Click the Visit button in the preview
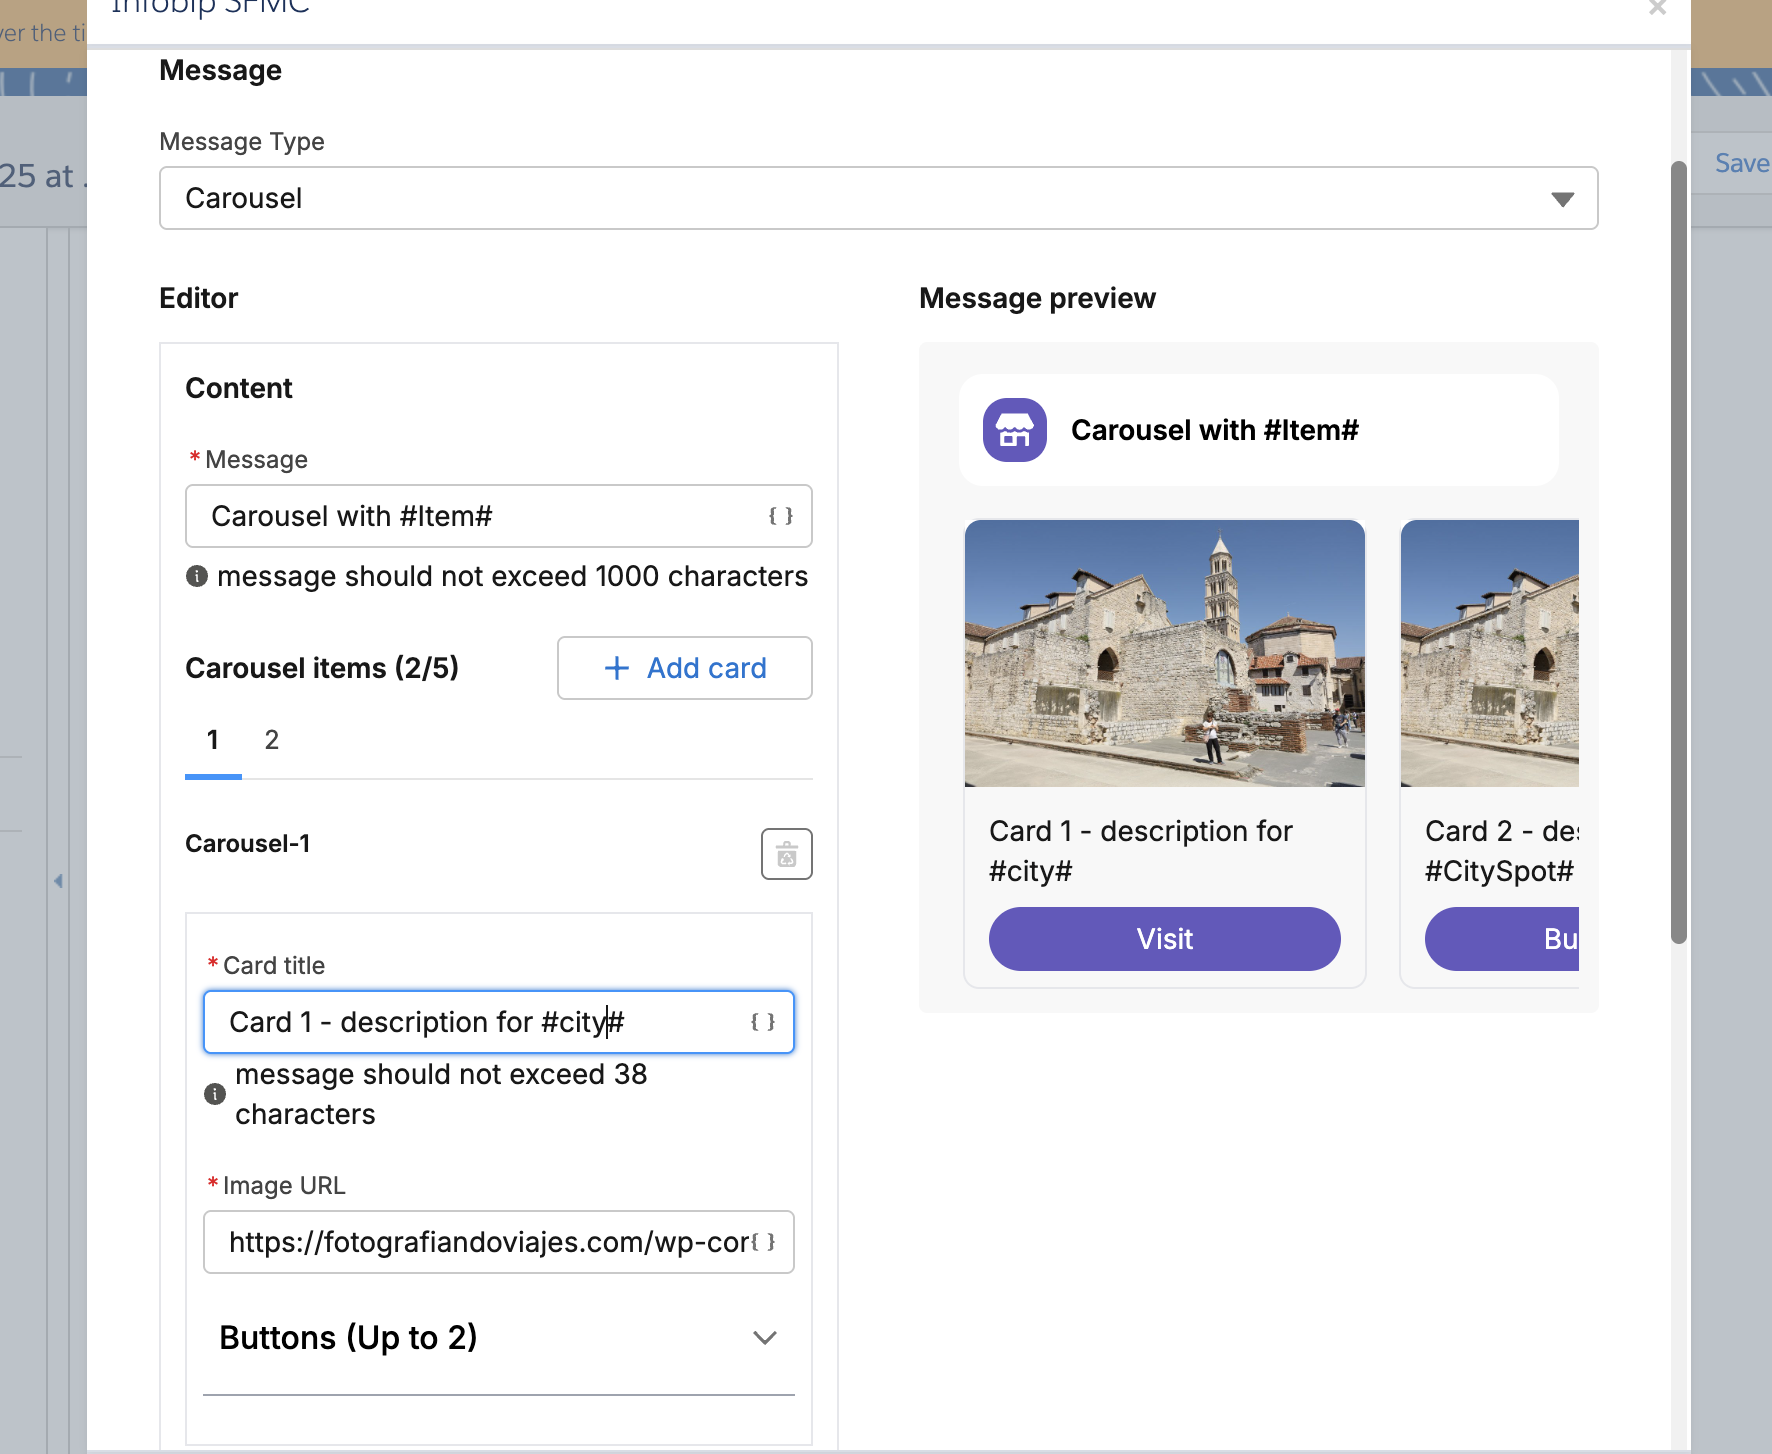 click(1164, 938)
